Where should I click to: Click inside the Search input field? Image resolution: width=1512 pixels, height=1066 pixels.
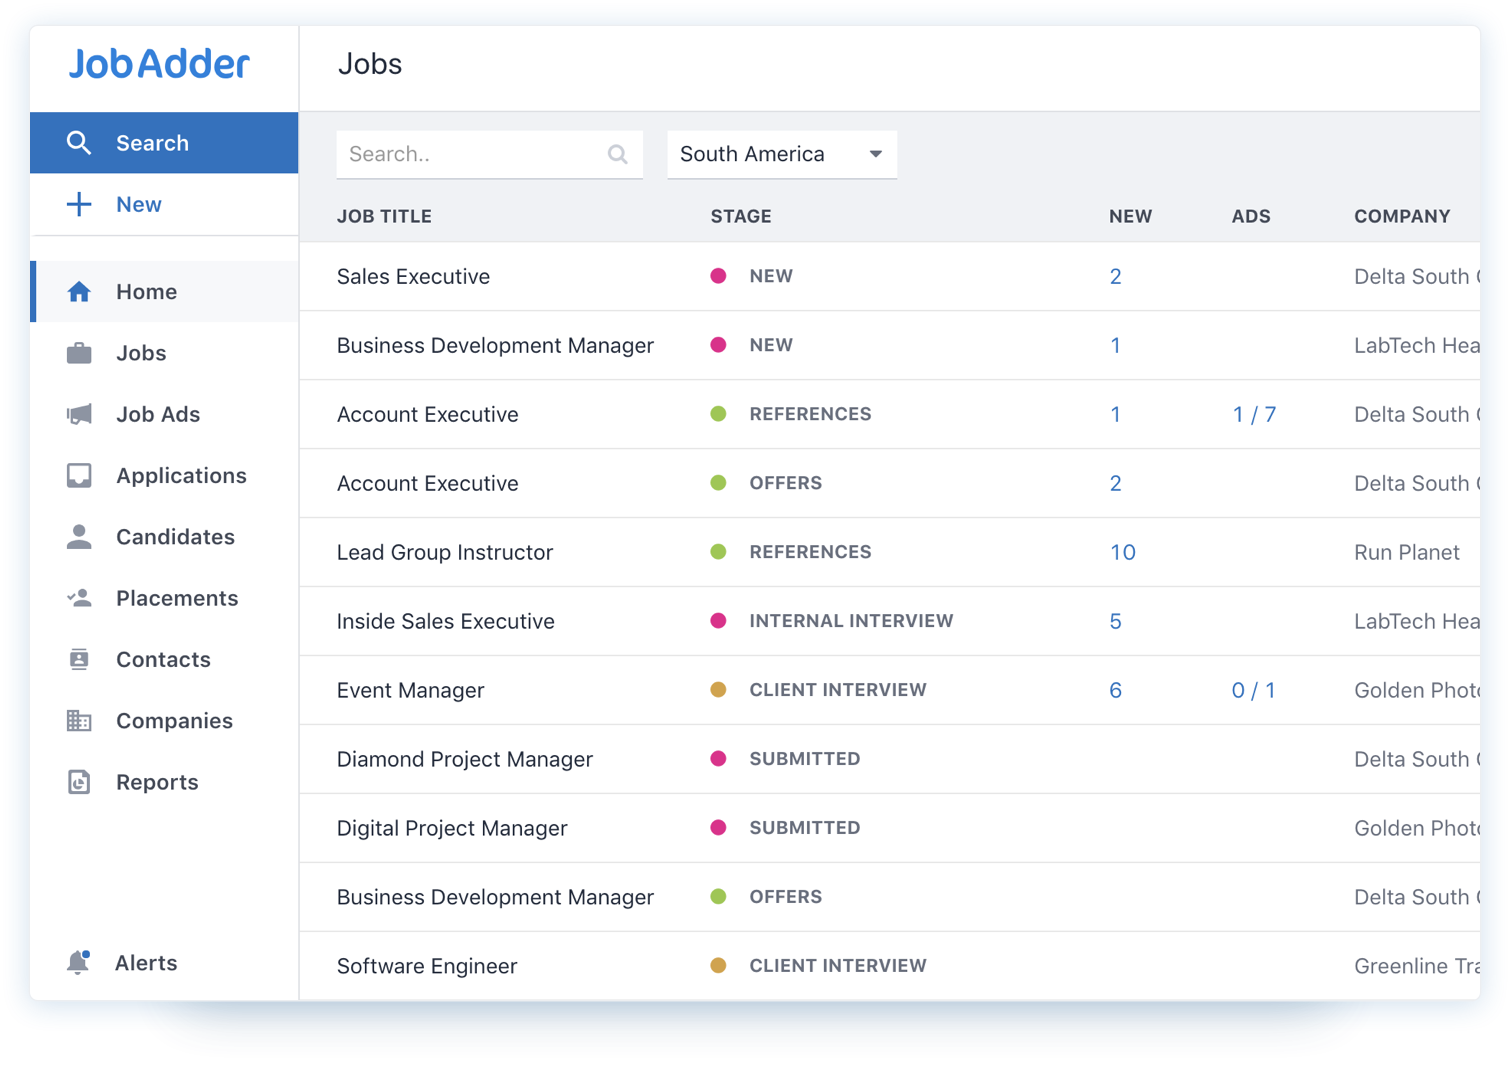coord(470,154)
